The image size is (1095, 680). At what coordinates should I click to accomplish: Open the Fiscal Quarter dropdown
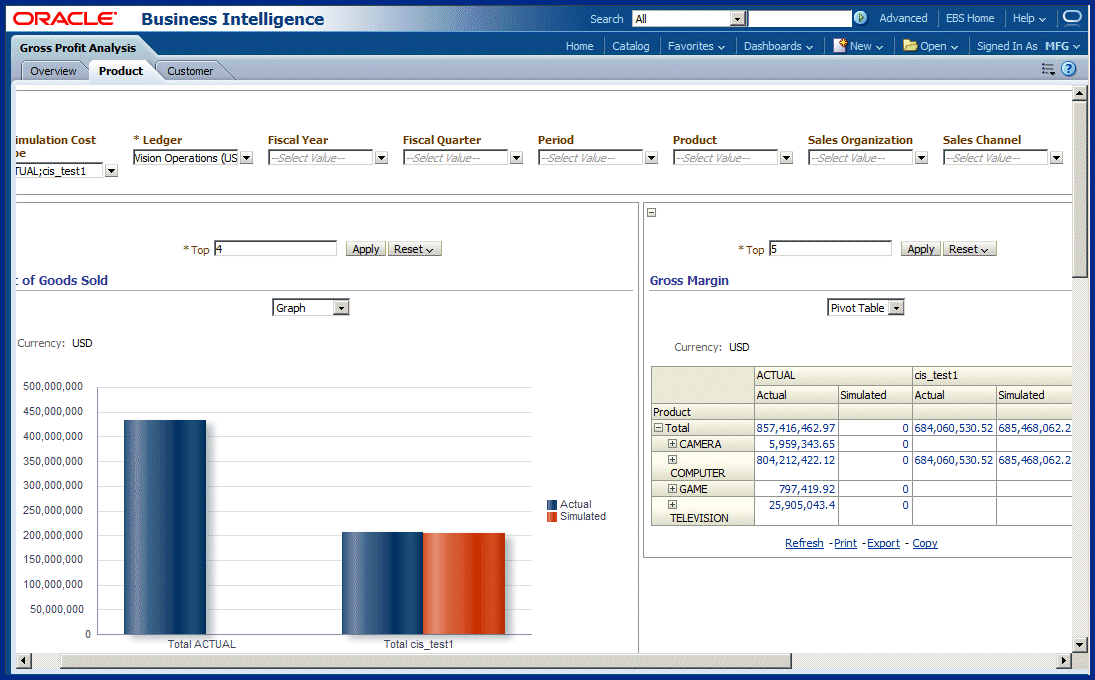[516, 158]
